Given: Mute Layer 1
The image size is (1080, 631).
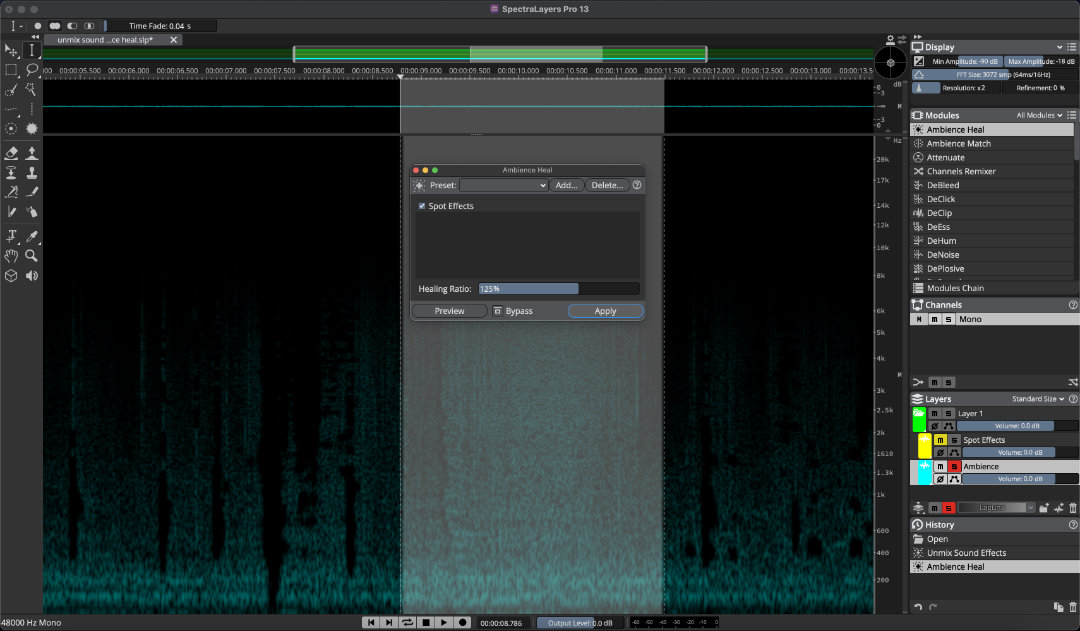Looking at the screenshot, I should (935, 413).
